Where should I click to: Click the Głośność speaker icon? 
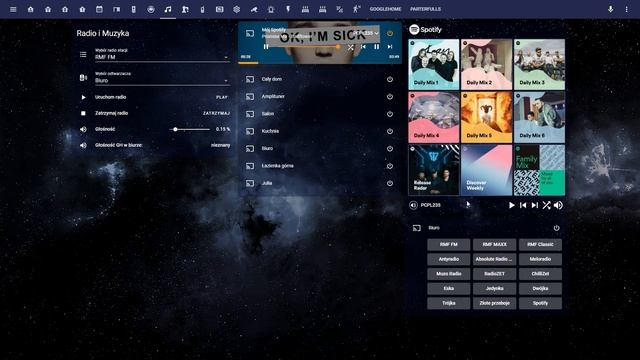tap(83, 129)
